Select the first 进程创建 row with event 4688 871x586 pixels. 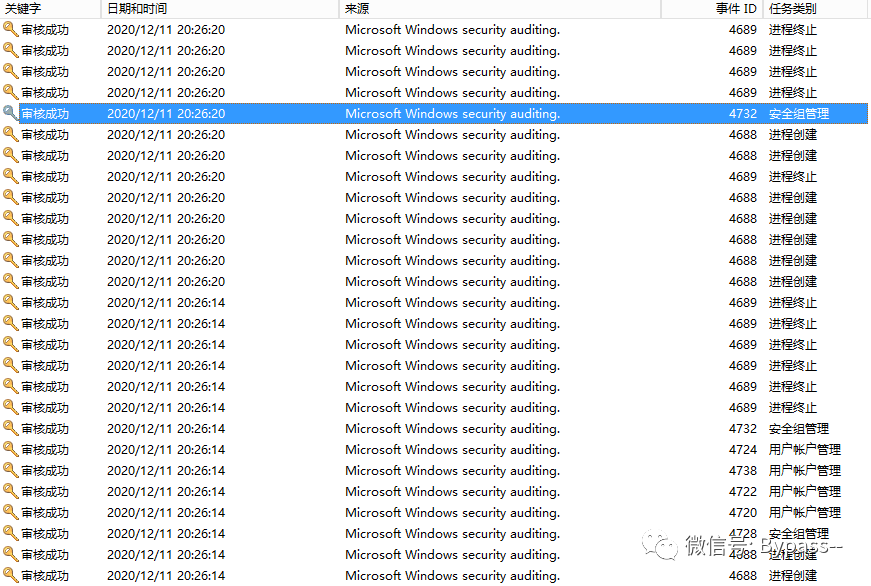[400, 134]
